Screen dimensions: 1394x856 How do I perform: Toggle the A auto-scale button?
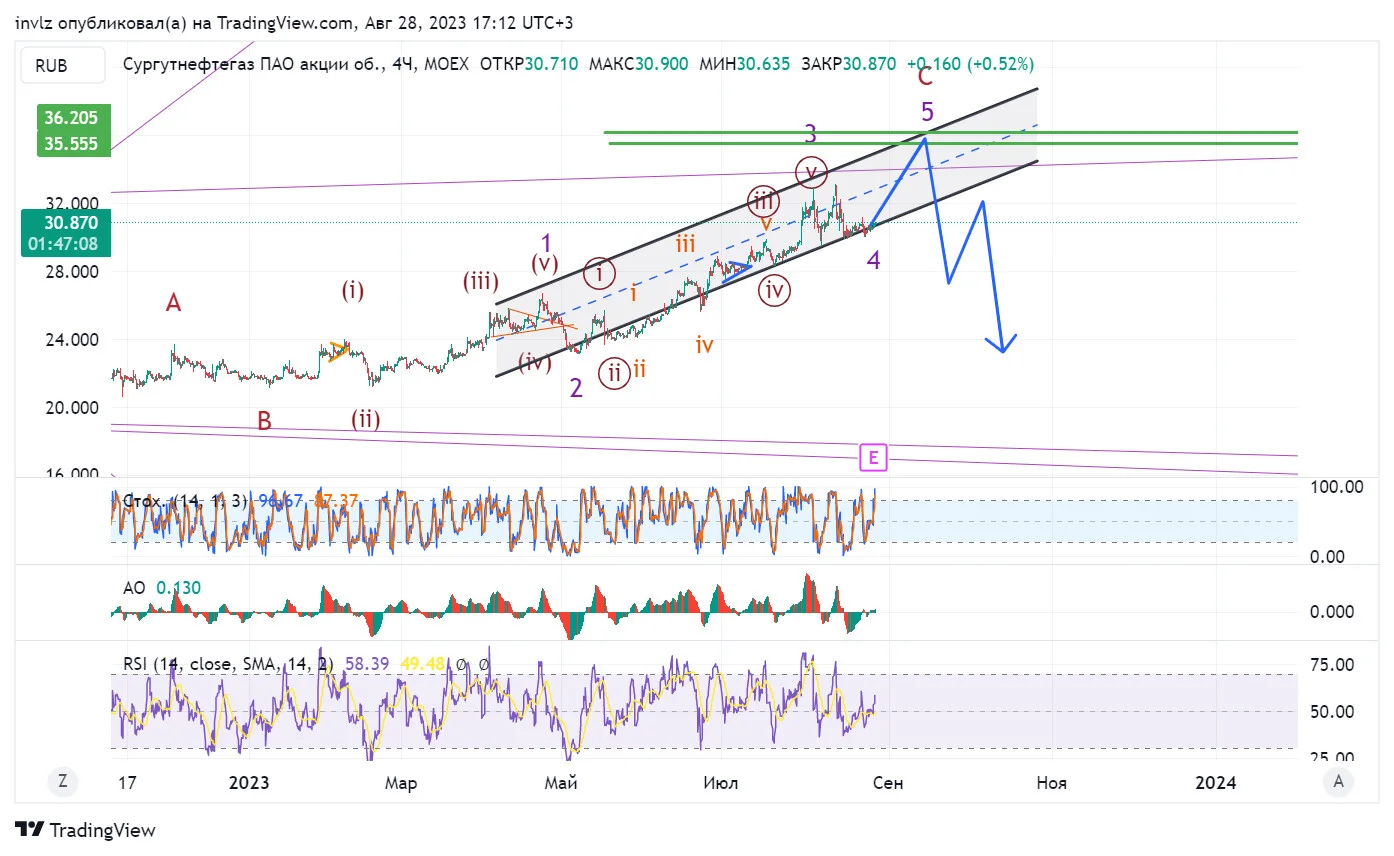(x=1337, y=781)
